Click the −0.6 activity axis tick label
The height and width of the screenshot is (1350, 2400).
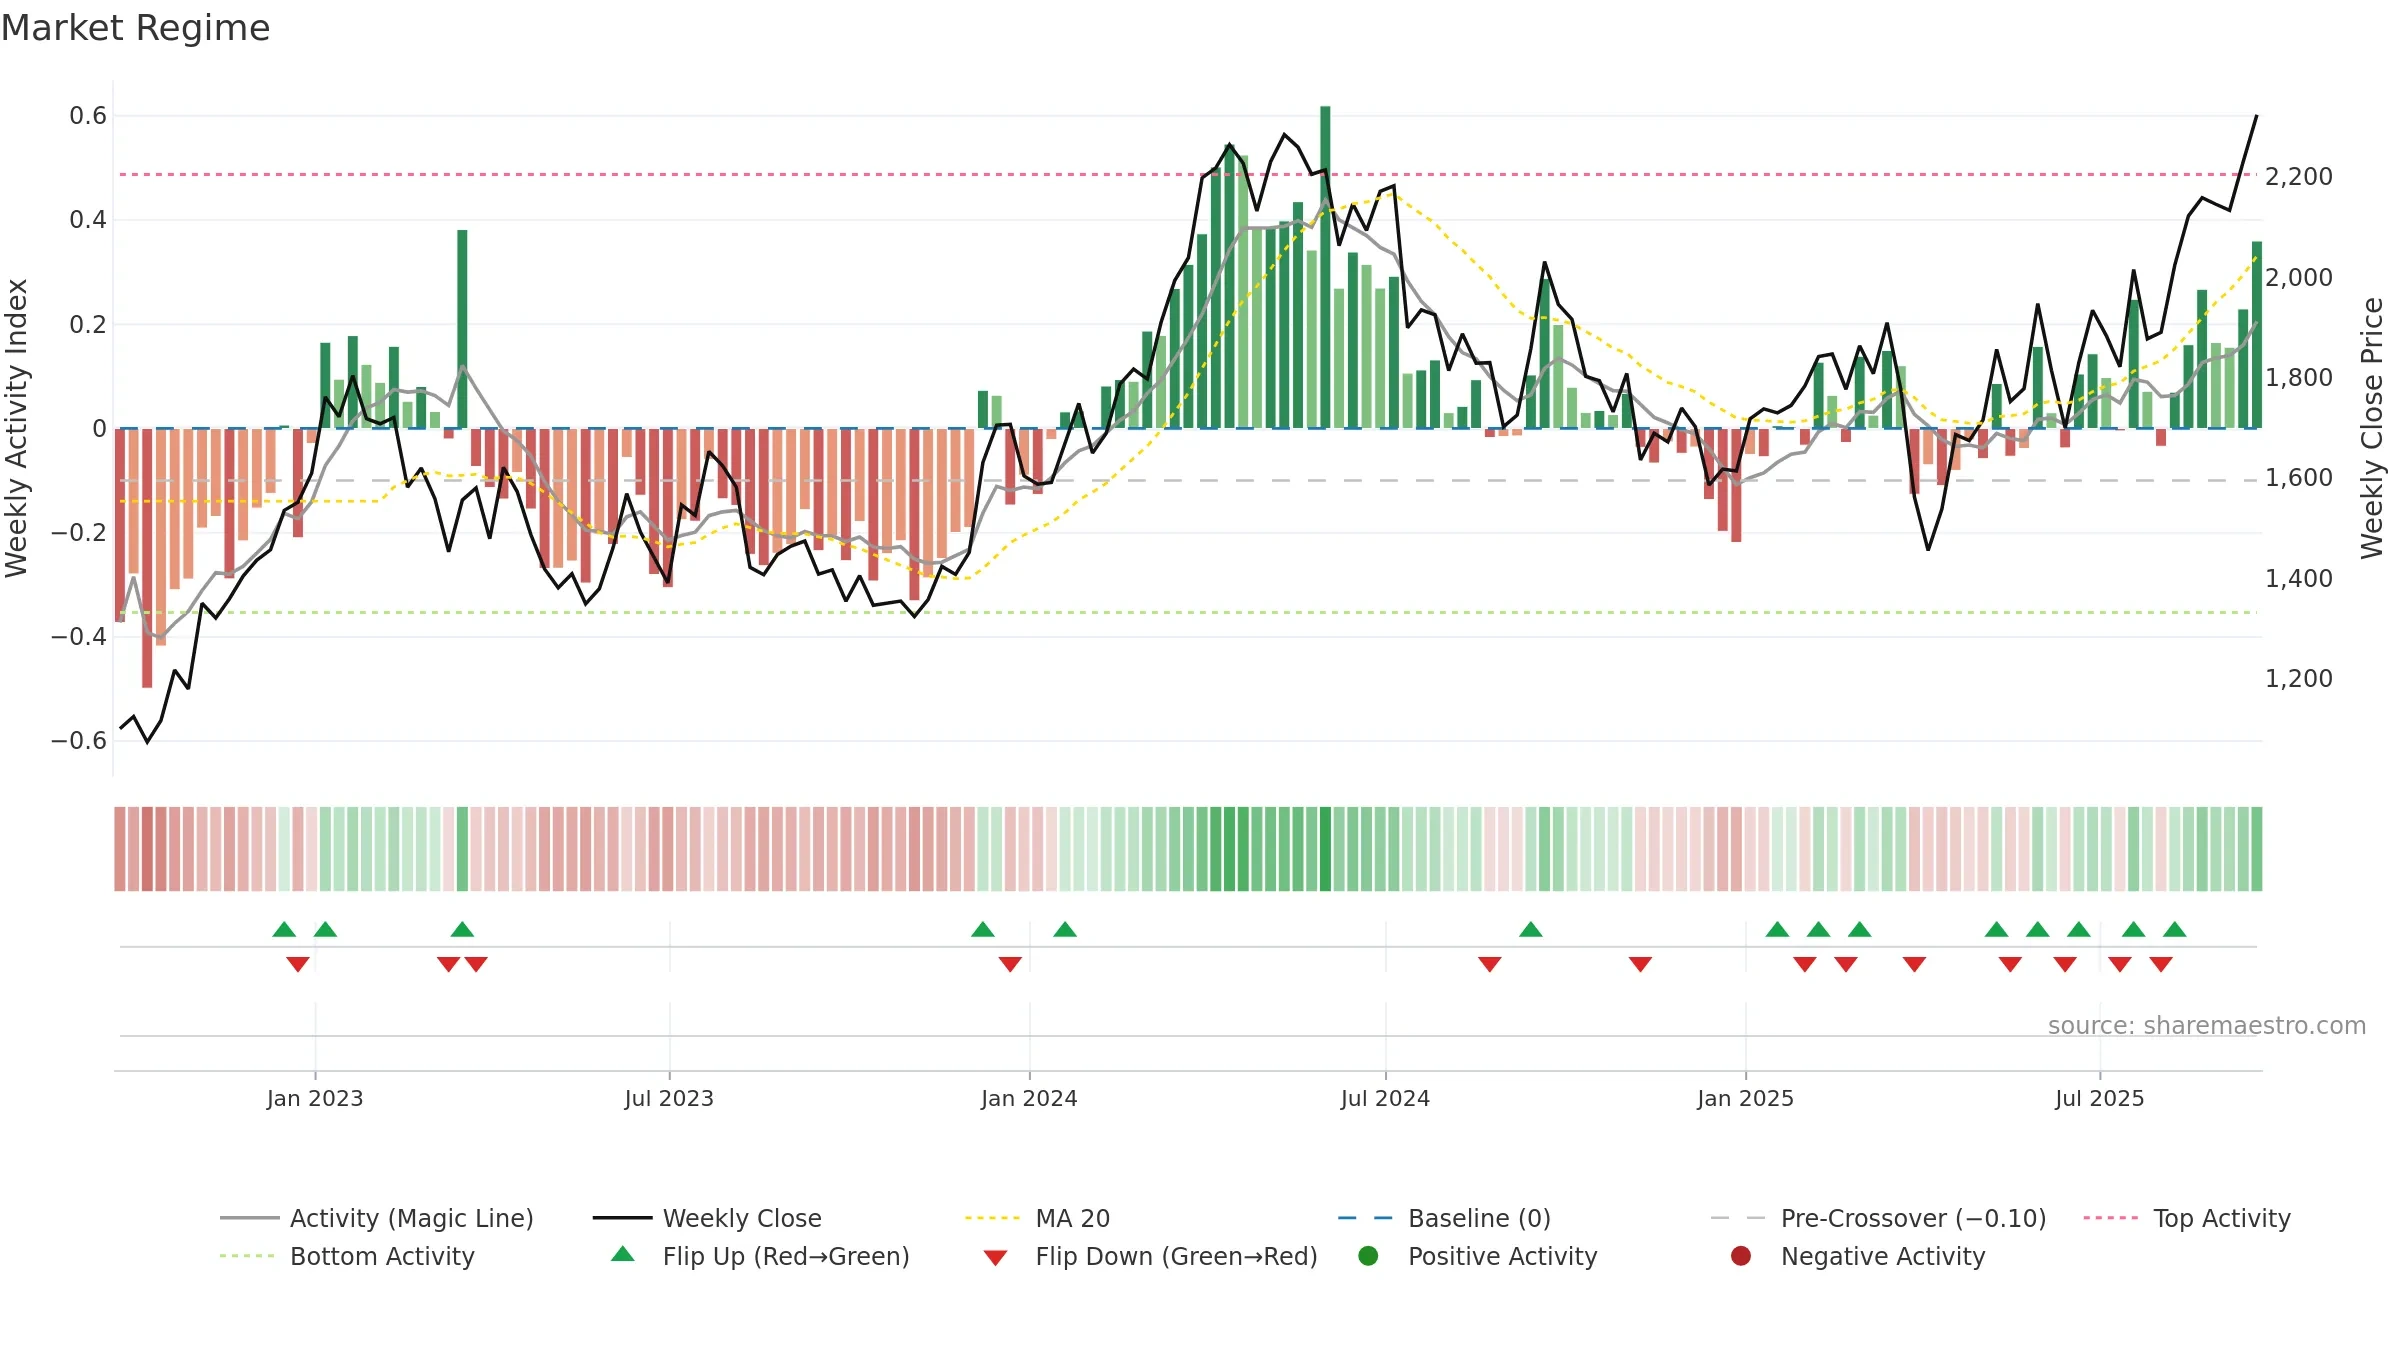(x=78, y=741)
